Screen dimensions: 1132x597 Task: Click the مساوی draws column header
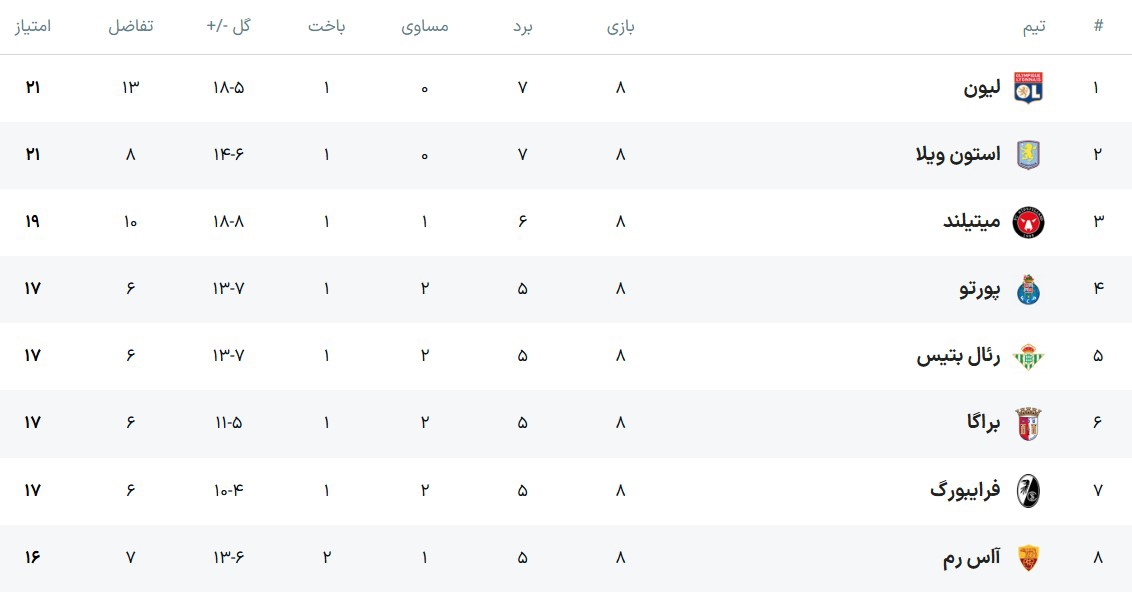[425, 27]
